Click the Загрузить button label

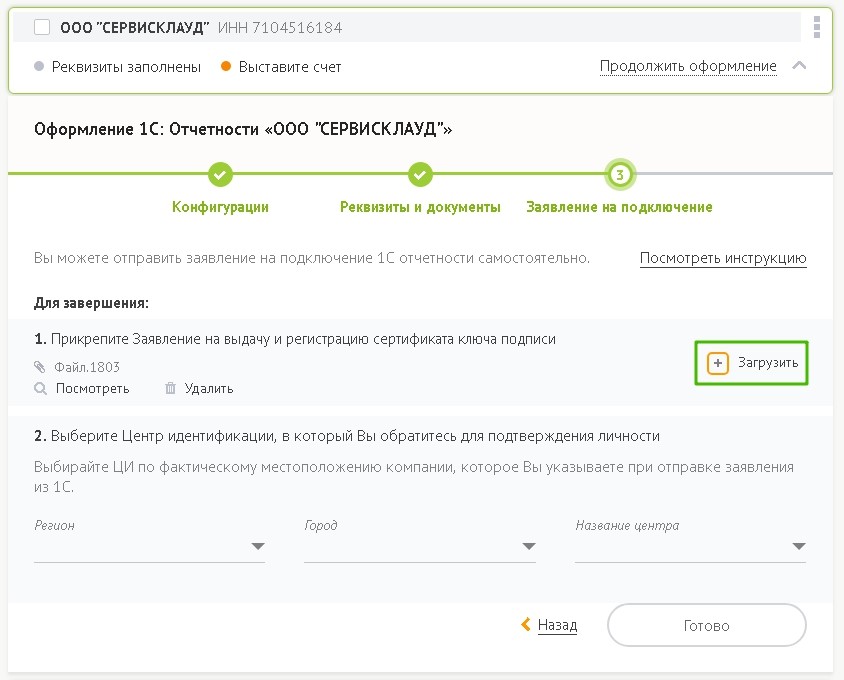click(x=768, y=363)
